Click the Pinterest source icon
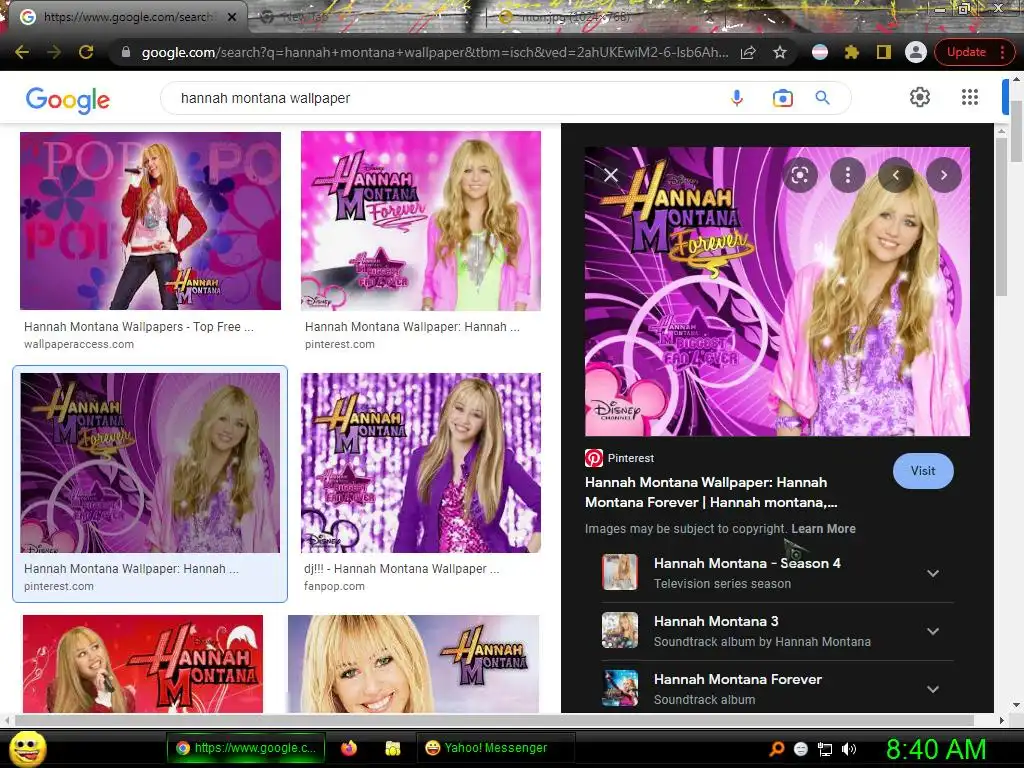 click(594, 458)
